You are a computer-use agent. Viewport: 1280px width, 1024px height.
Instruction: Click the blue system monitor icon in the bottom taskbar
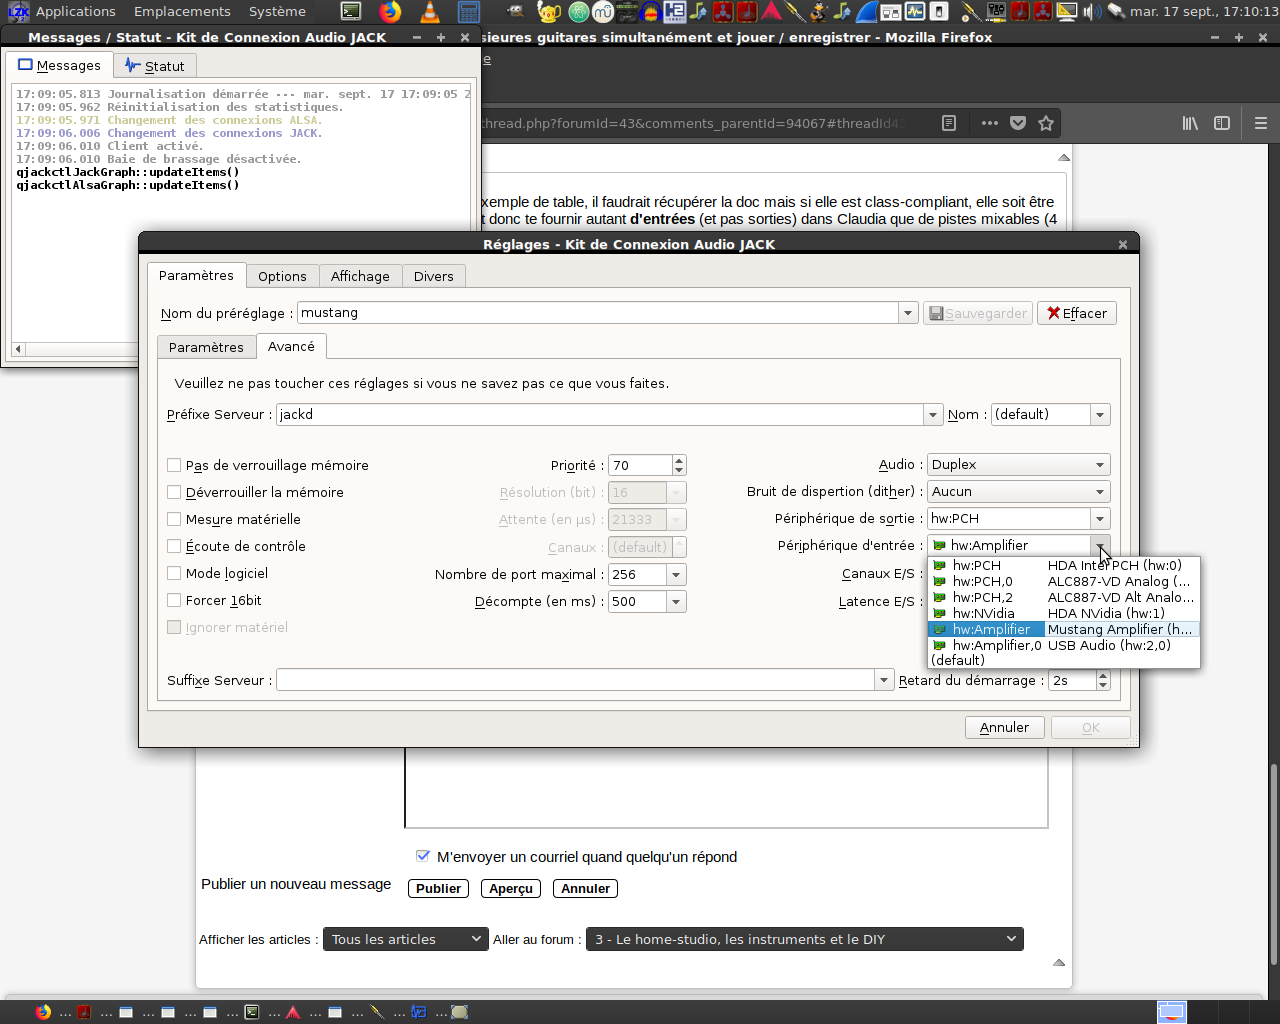click(419, 1012)
